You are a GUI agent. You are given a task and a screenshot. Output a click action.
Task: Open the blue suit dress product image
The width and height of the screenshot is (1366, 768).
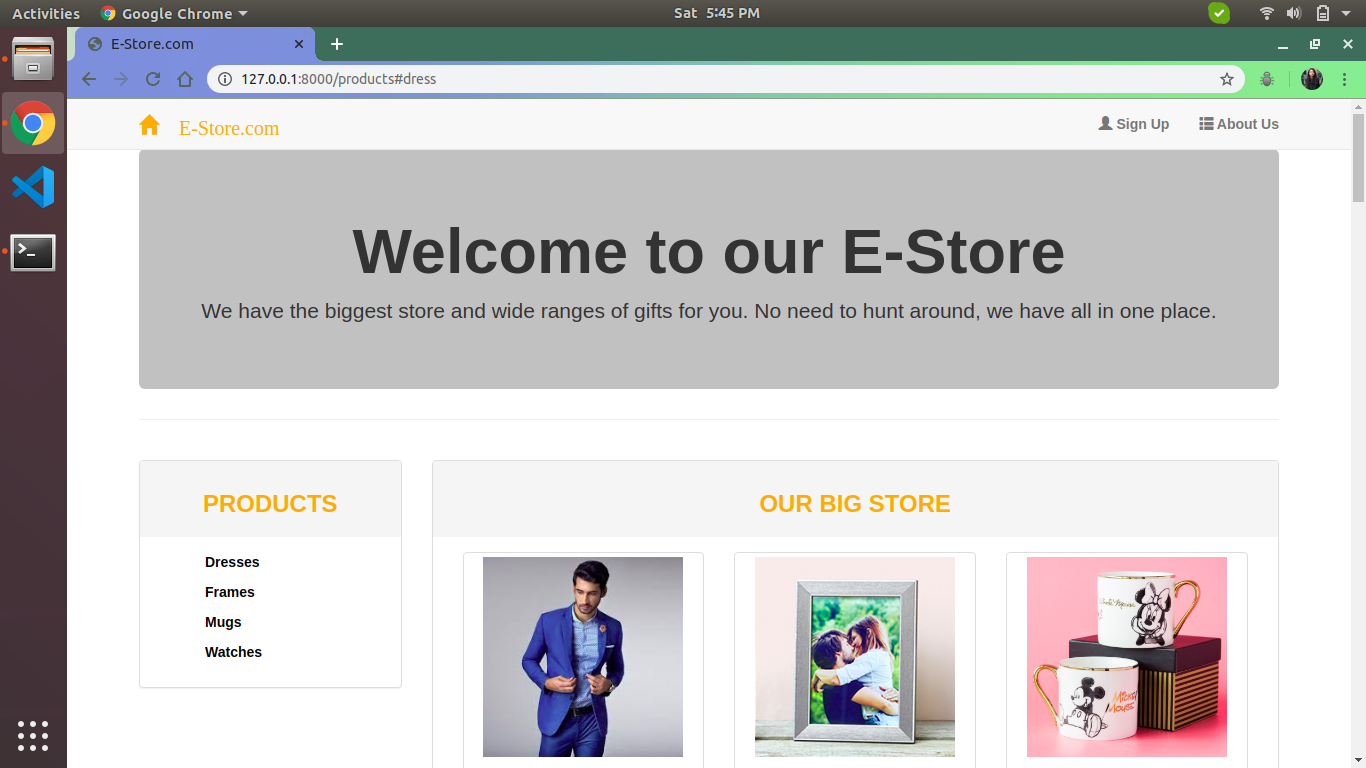point(583,657)
